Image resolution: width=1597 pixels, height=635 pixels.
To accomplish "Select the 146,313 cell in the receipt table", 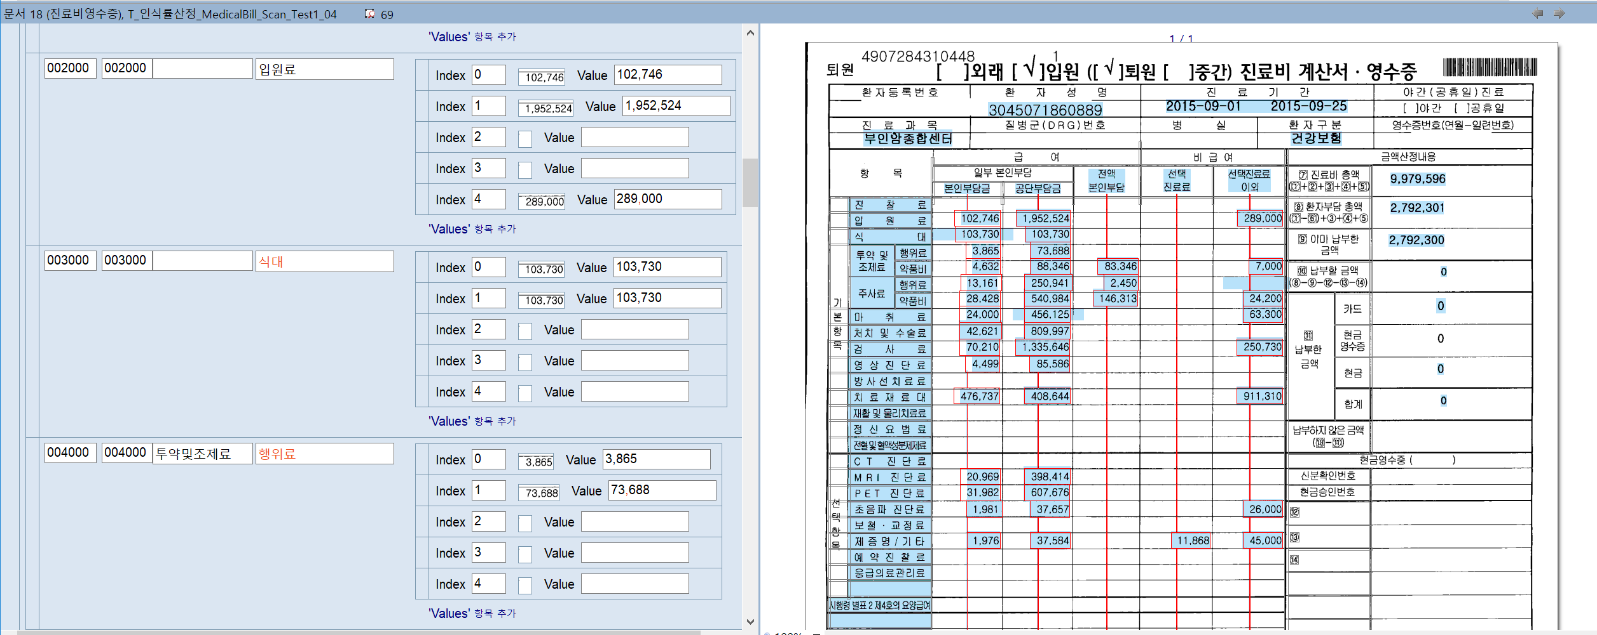I will coord(1117,298).
